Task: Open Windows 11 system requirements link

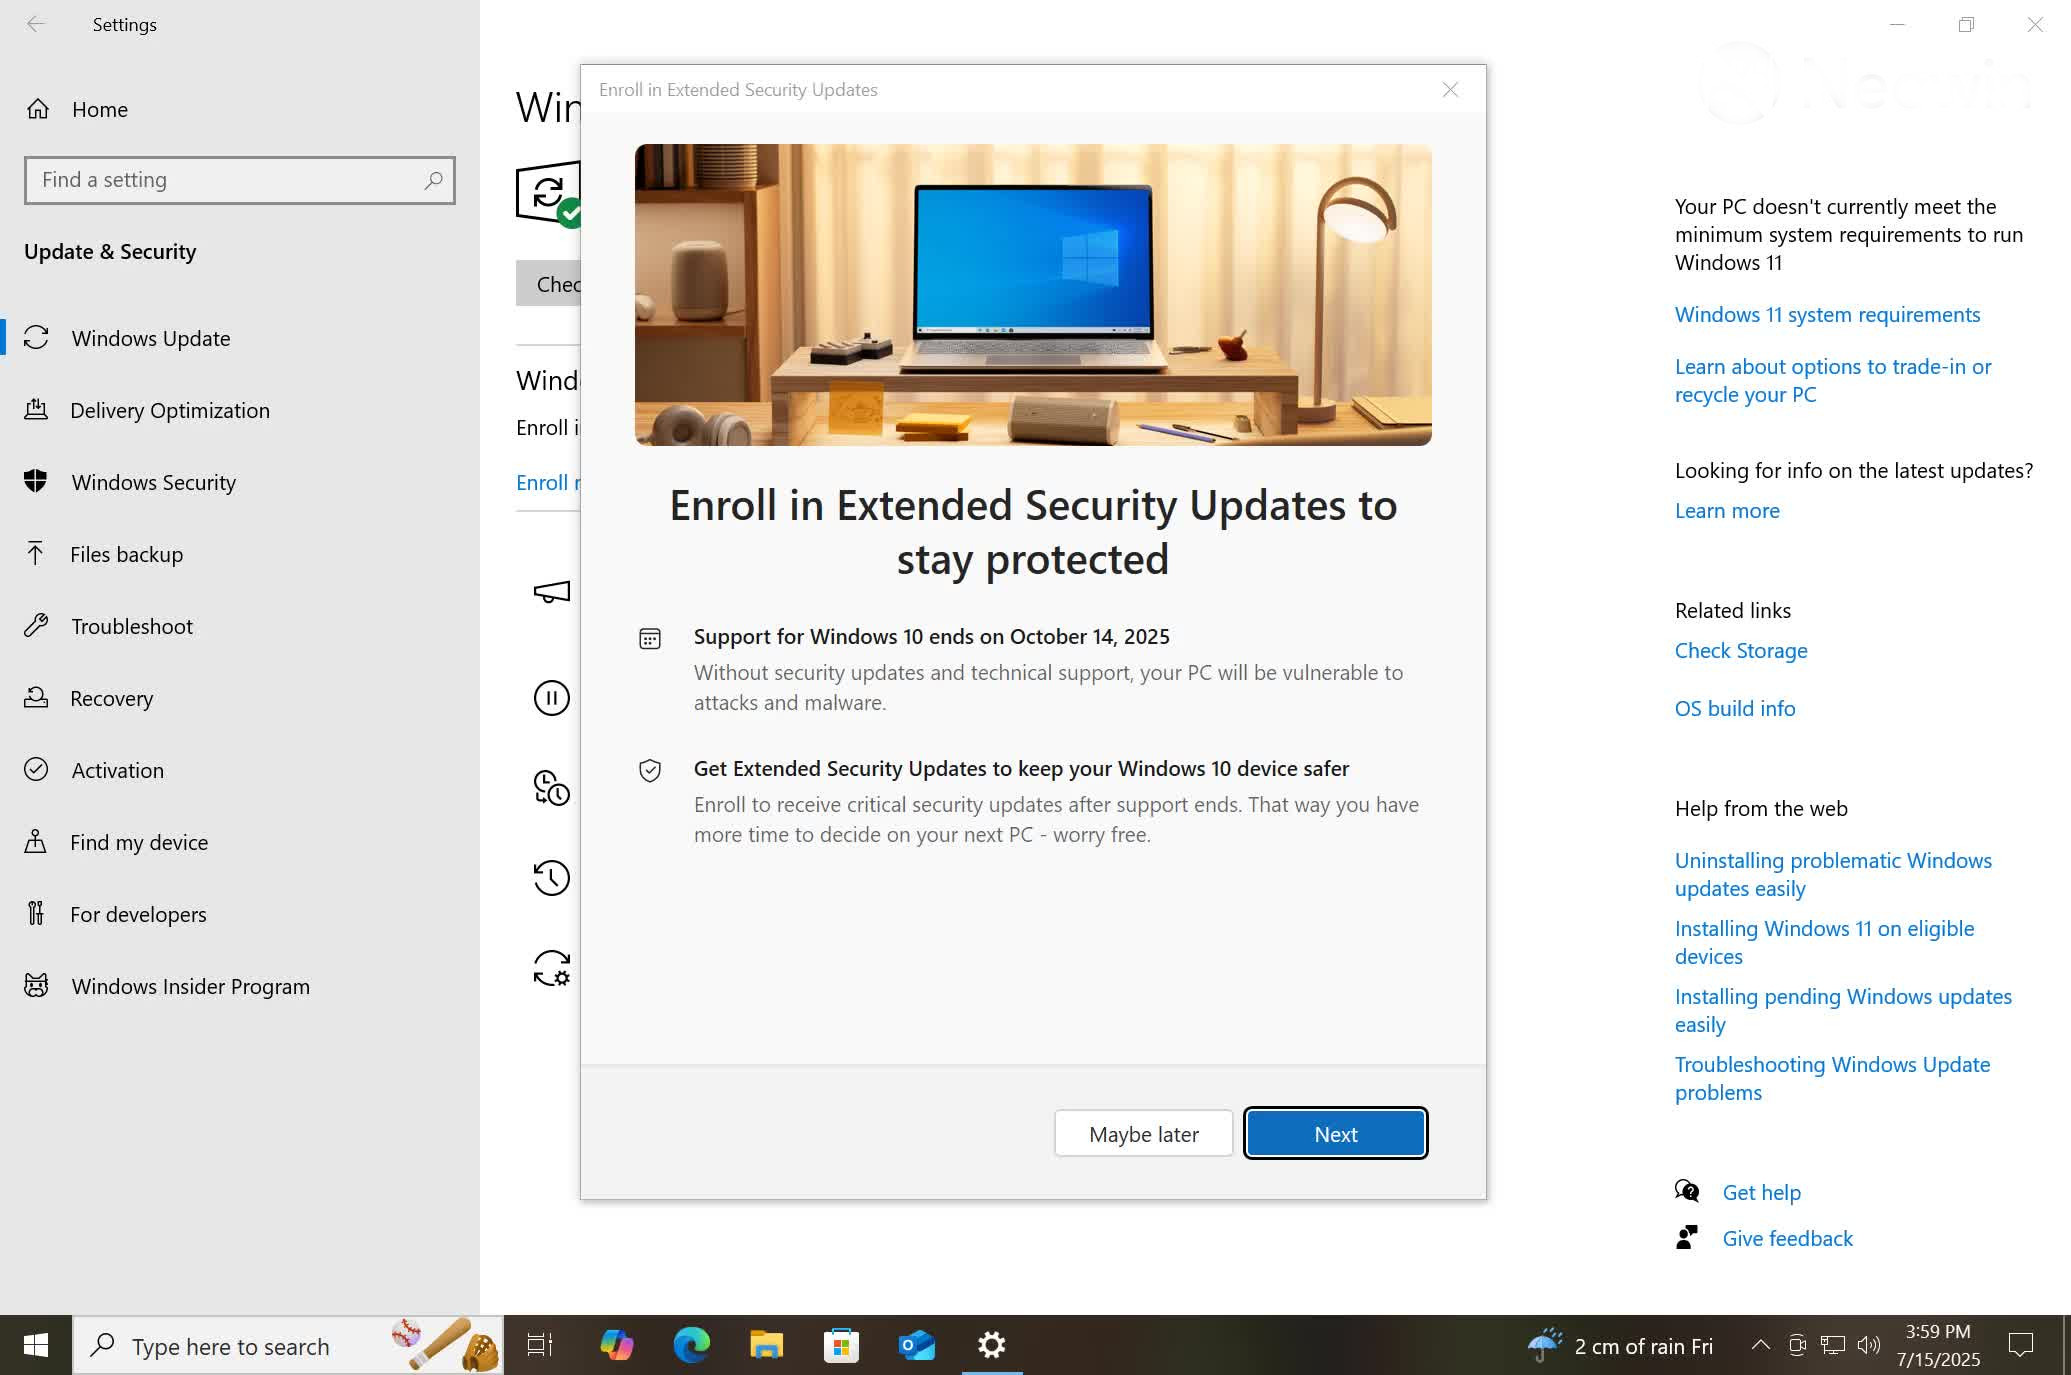Action: (x=1827, y=314)
